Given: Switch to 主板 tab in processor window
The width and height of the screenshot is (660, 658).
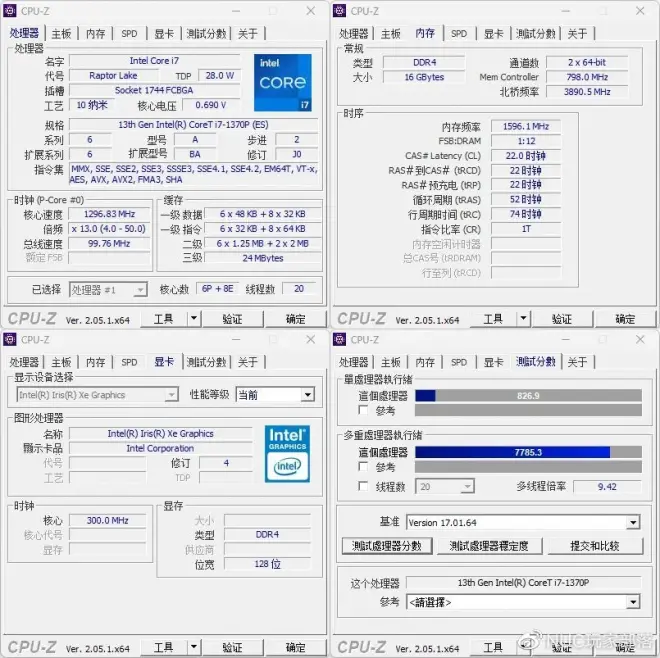Looking at the screenshot, I should [61, 33].
